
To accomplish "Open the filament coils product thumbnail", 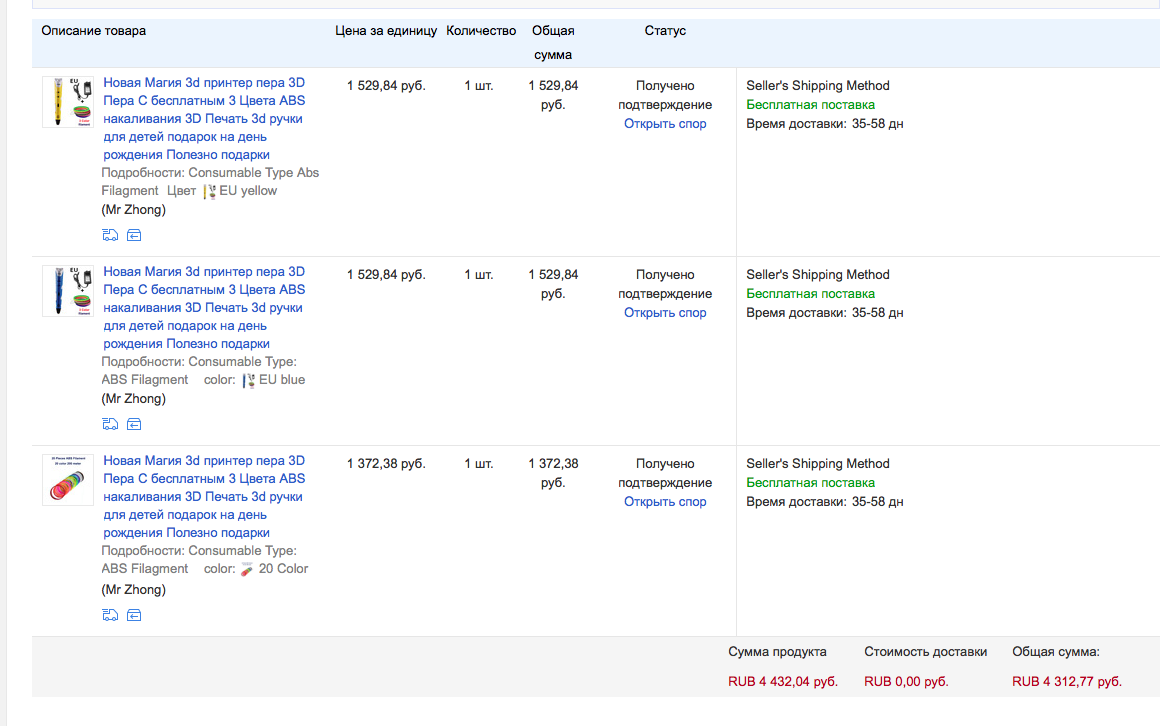I will click(67, 480).
